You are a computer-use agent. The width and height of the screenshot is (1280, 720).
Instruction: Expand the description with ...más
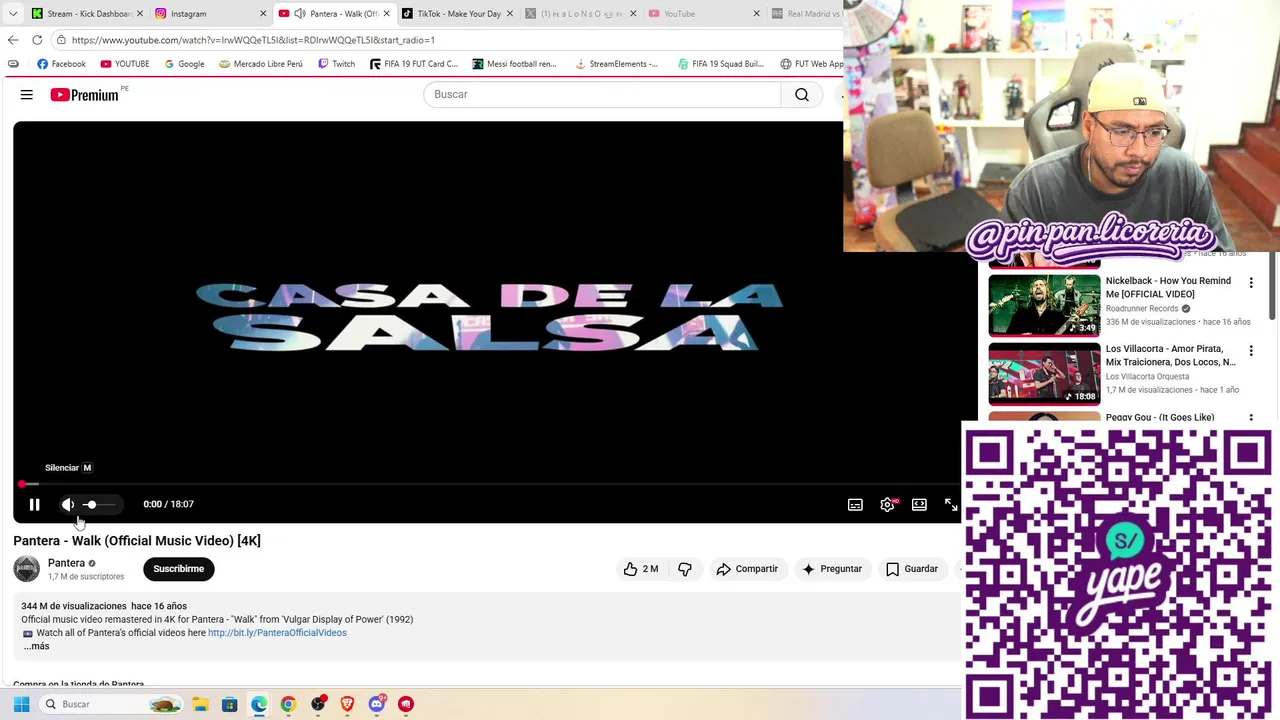[36, 646]
